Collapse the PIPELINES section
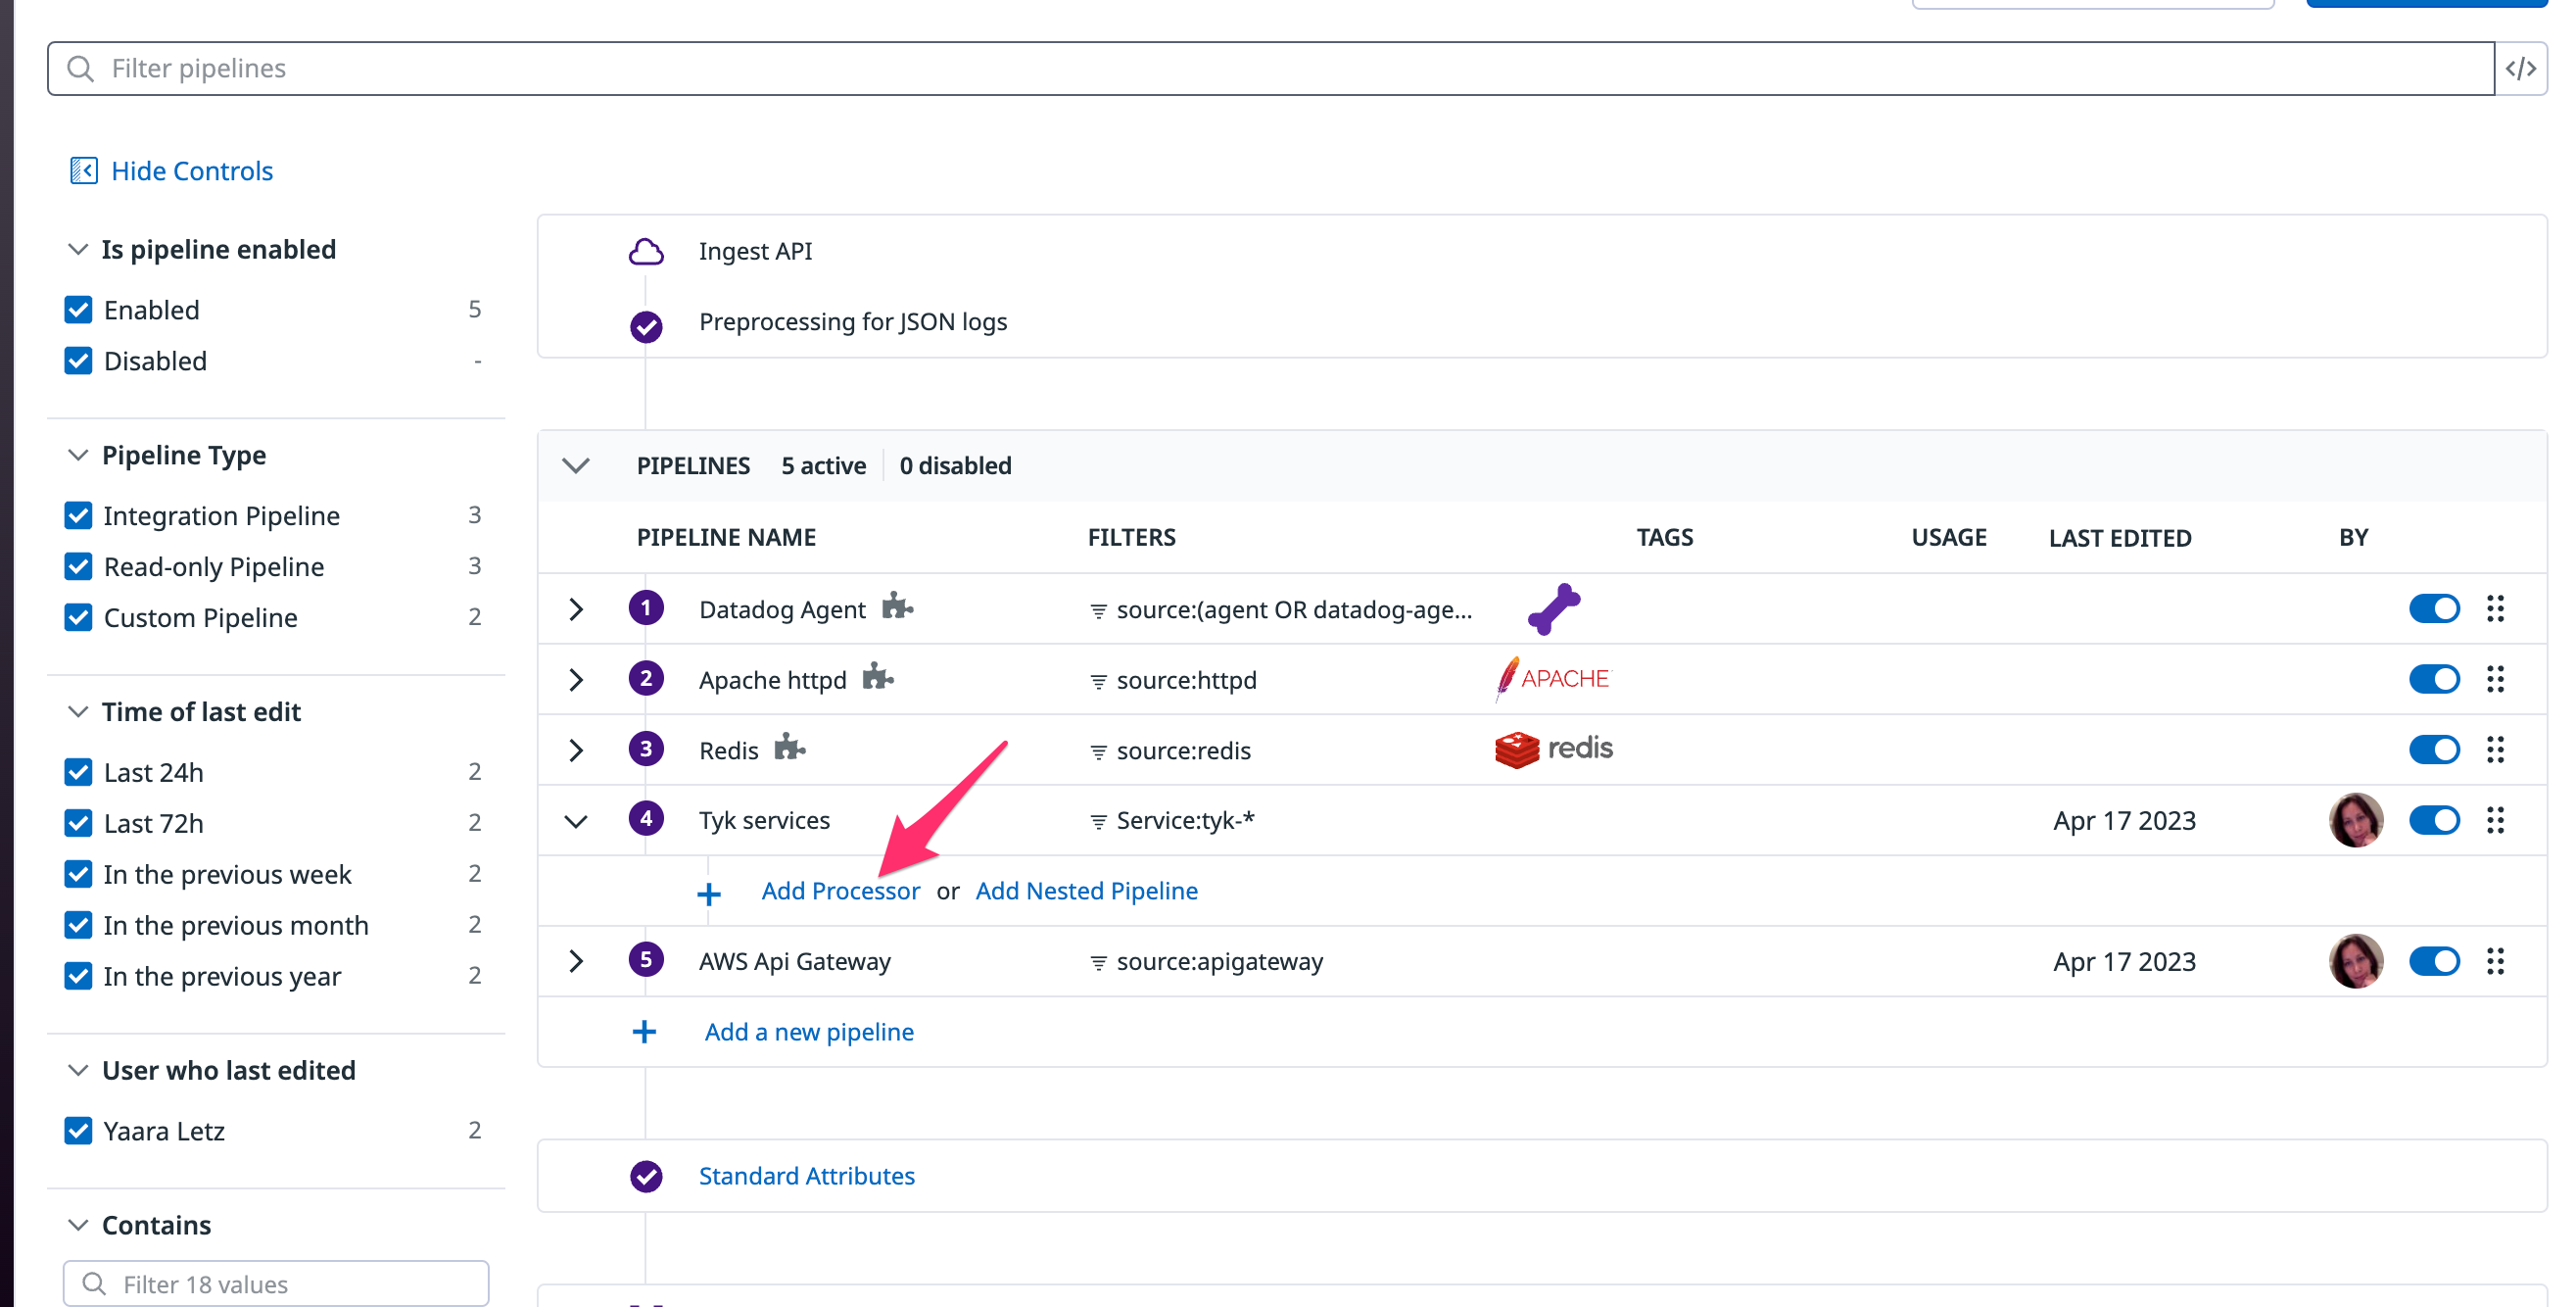 (576, 465)
